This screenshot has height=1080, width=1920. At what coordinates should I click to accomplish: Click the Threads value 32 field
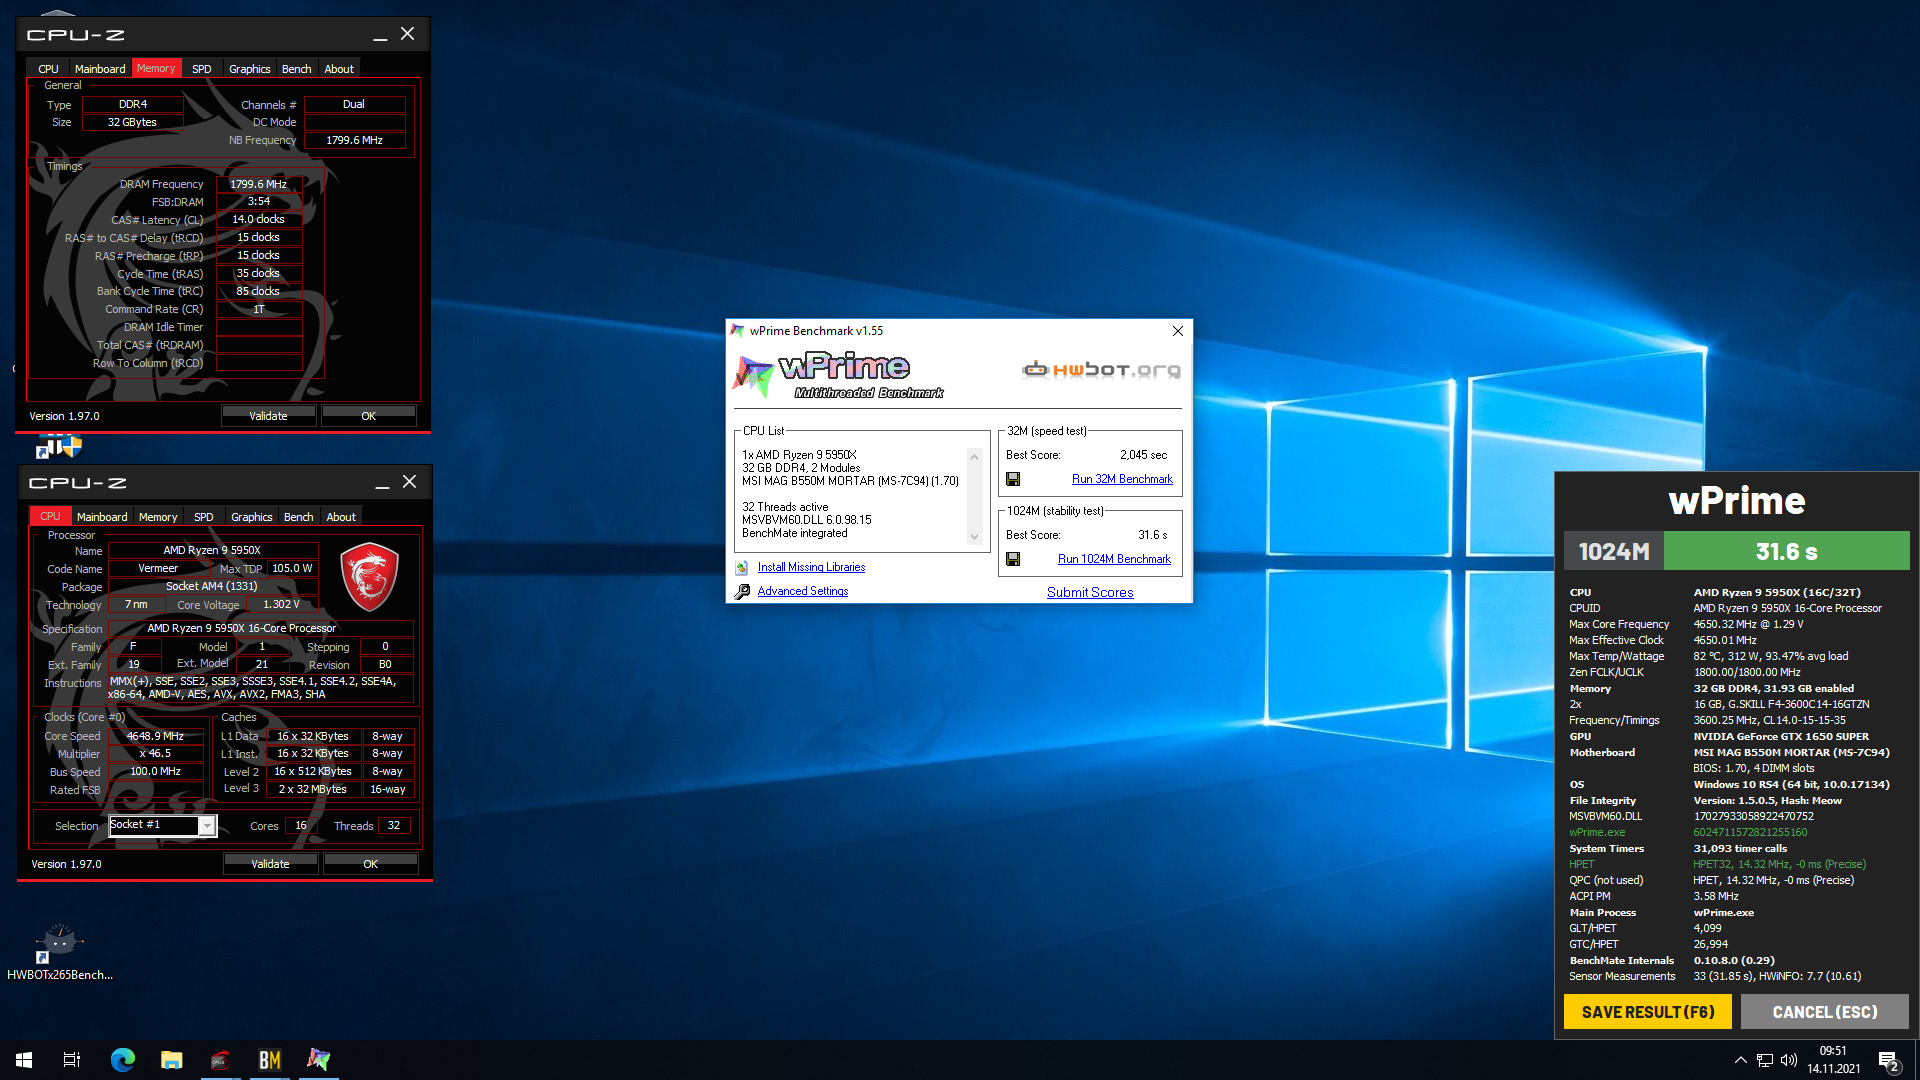pos(394,826)
